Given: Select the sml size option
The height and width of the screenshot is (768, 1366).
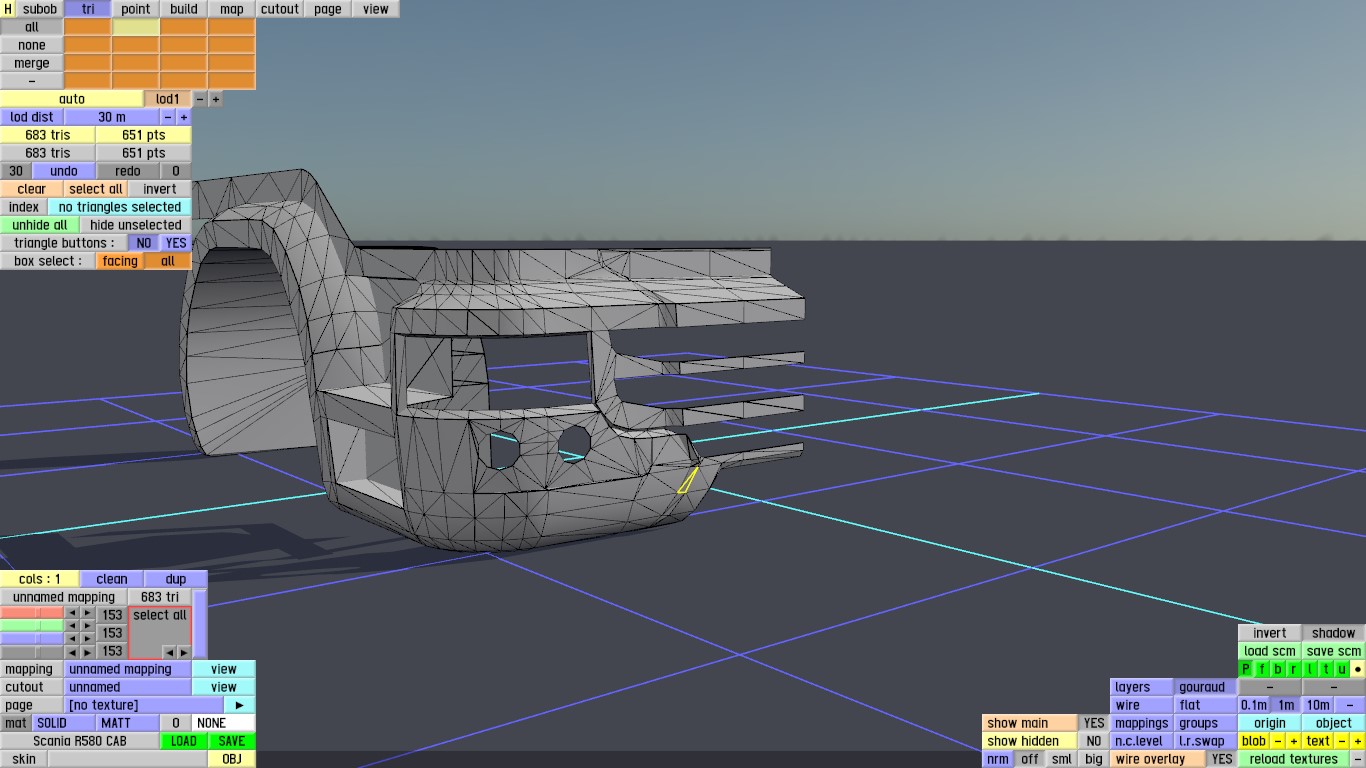Looking at the screenshot, I should [x=1062, y=759].
